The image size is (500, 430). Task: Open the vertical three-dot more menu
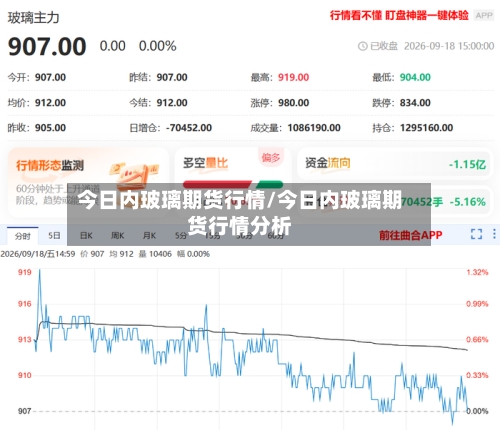[x=494, y=234]
